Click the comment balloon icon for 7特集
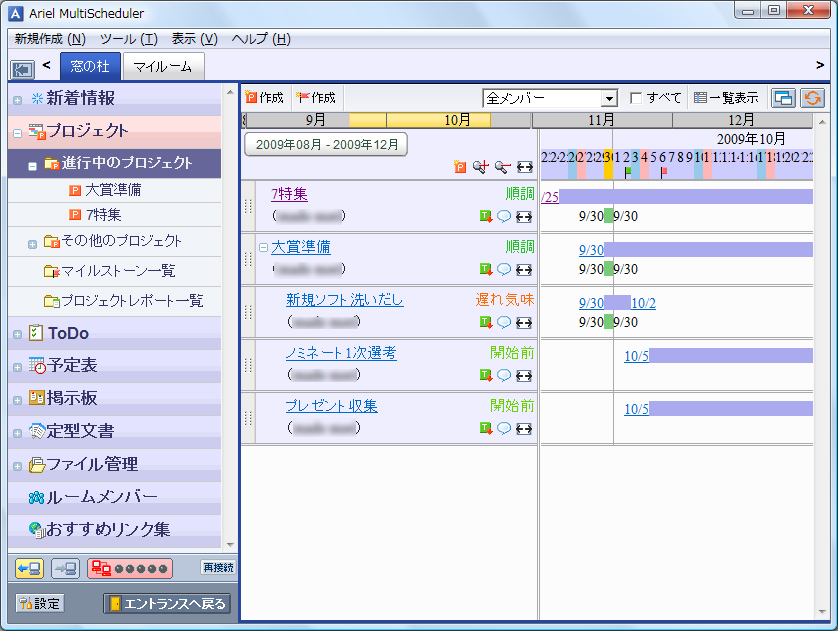The height and width of the screenshot is (631, 838). coord(505,215)
